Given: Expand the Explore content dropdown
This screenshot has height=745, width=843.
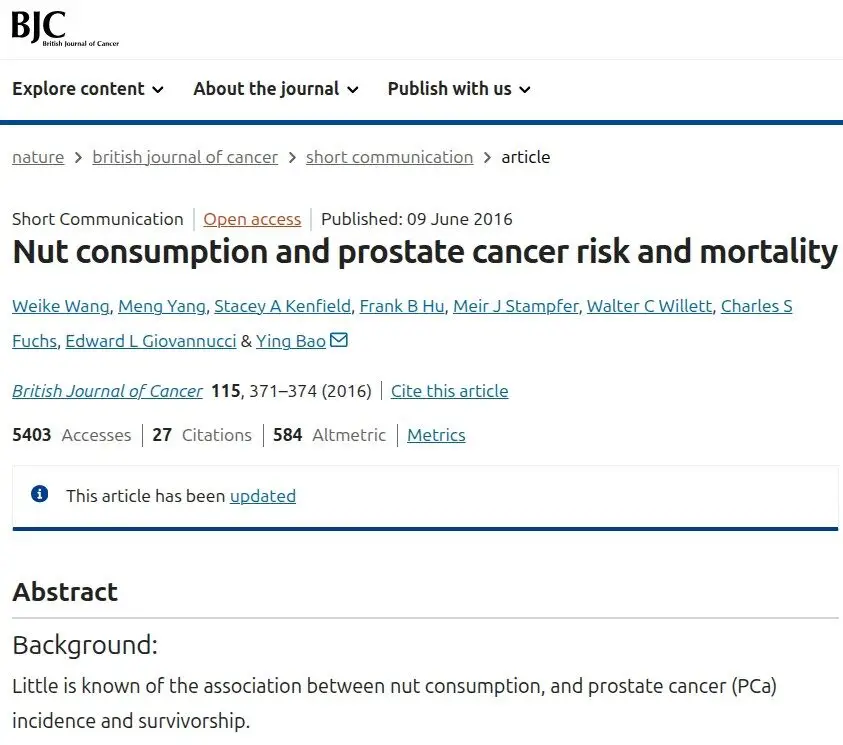Looking at the screenshot, I should [x=88, y=89].
